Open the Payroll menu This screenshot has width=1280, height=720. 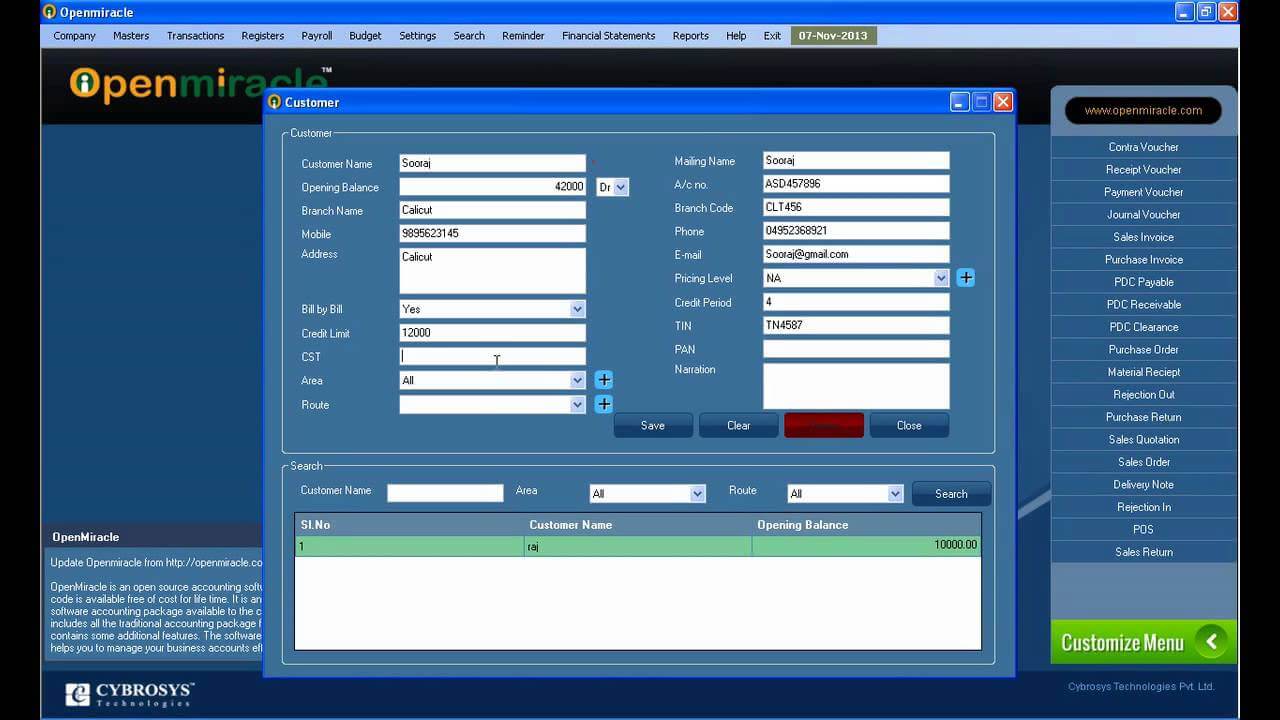tap(317, 35)
